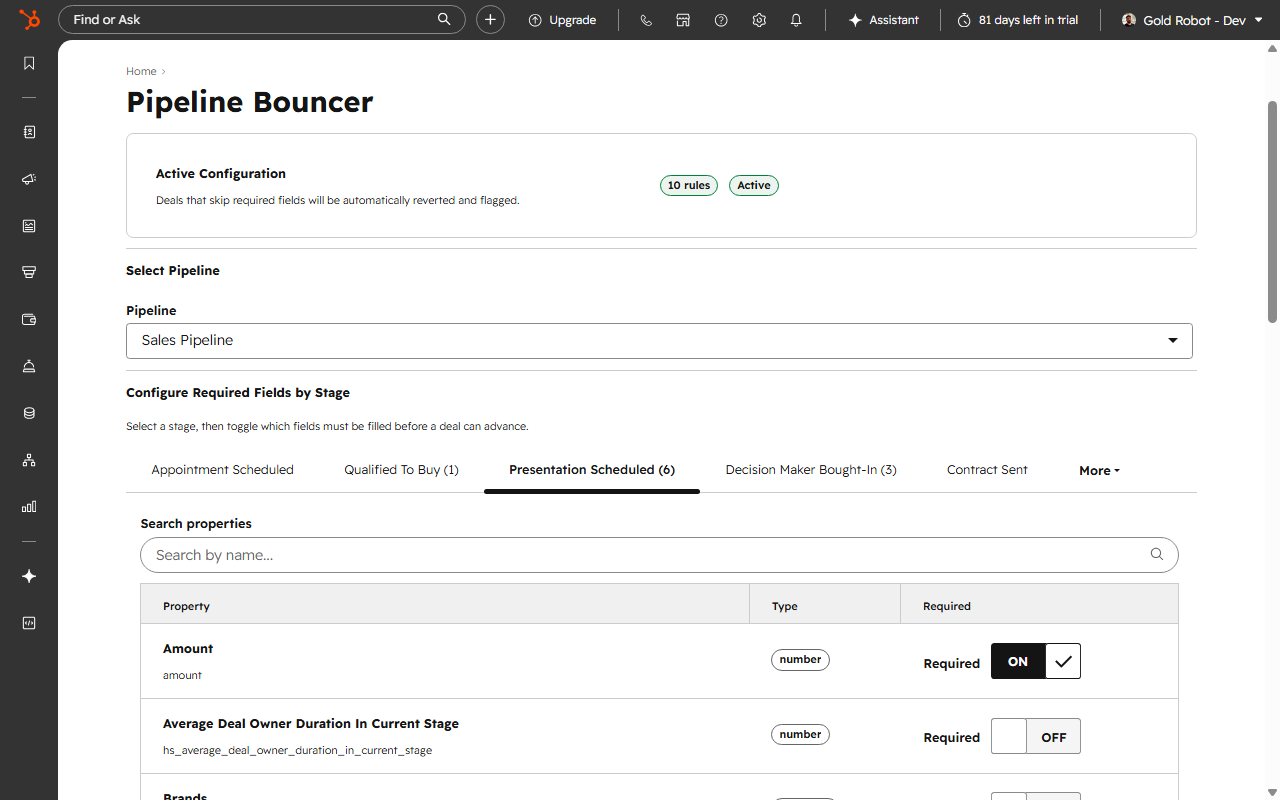This screenshot has height=800, width=1280.
Task: Click the Find or Ask search box
Action: (x=262, y=20)
